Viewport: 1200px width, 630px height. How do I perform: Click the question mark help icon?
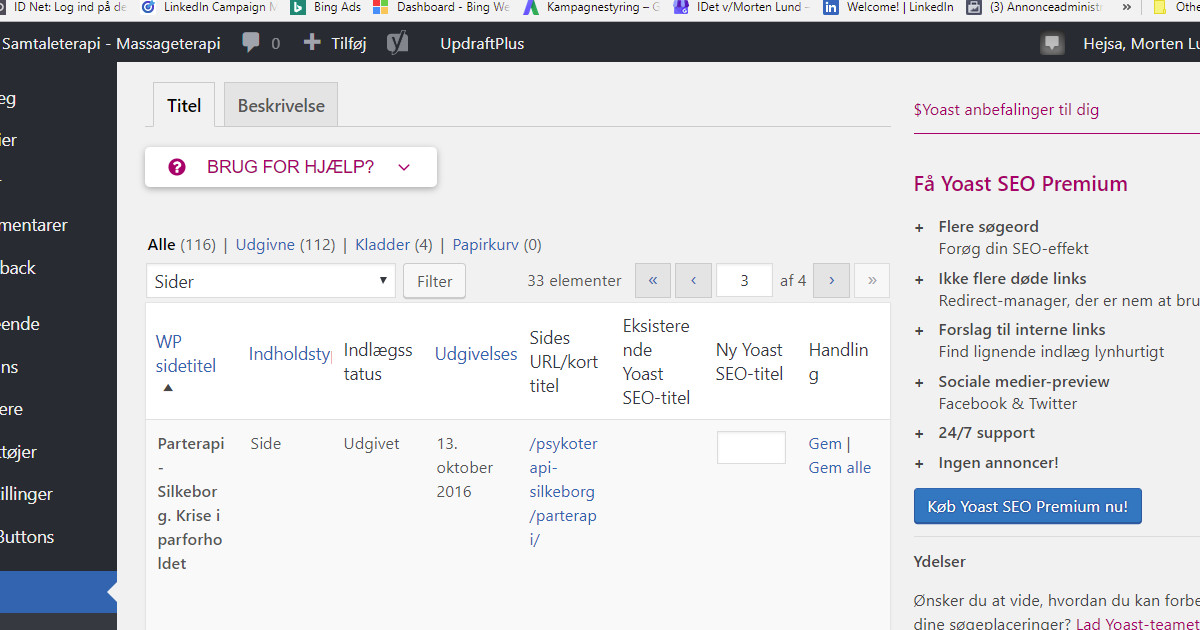[177, 167]
